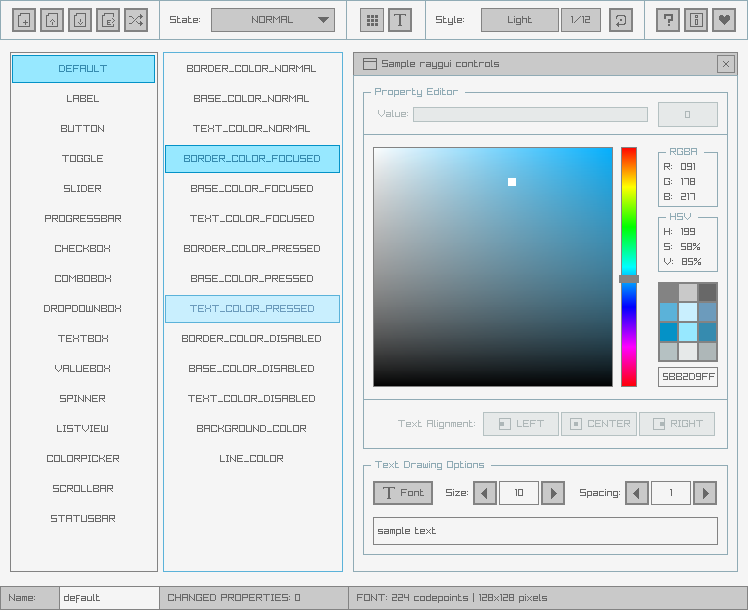
Task: Select SPINNER control item
Action: coord(83,399)
